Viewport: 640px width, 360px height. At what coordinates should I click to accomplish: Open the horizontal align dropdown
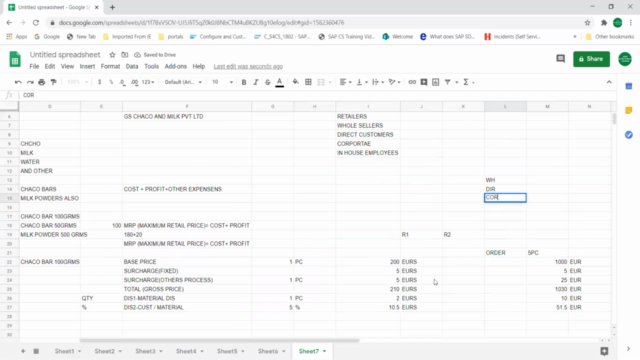pyautogui.click(x=345, y=82)
